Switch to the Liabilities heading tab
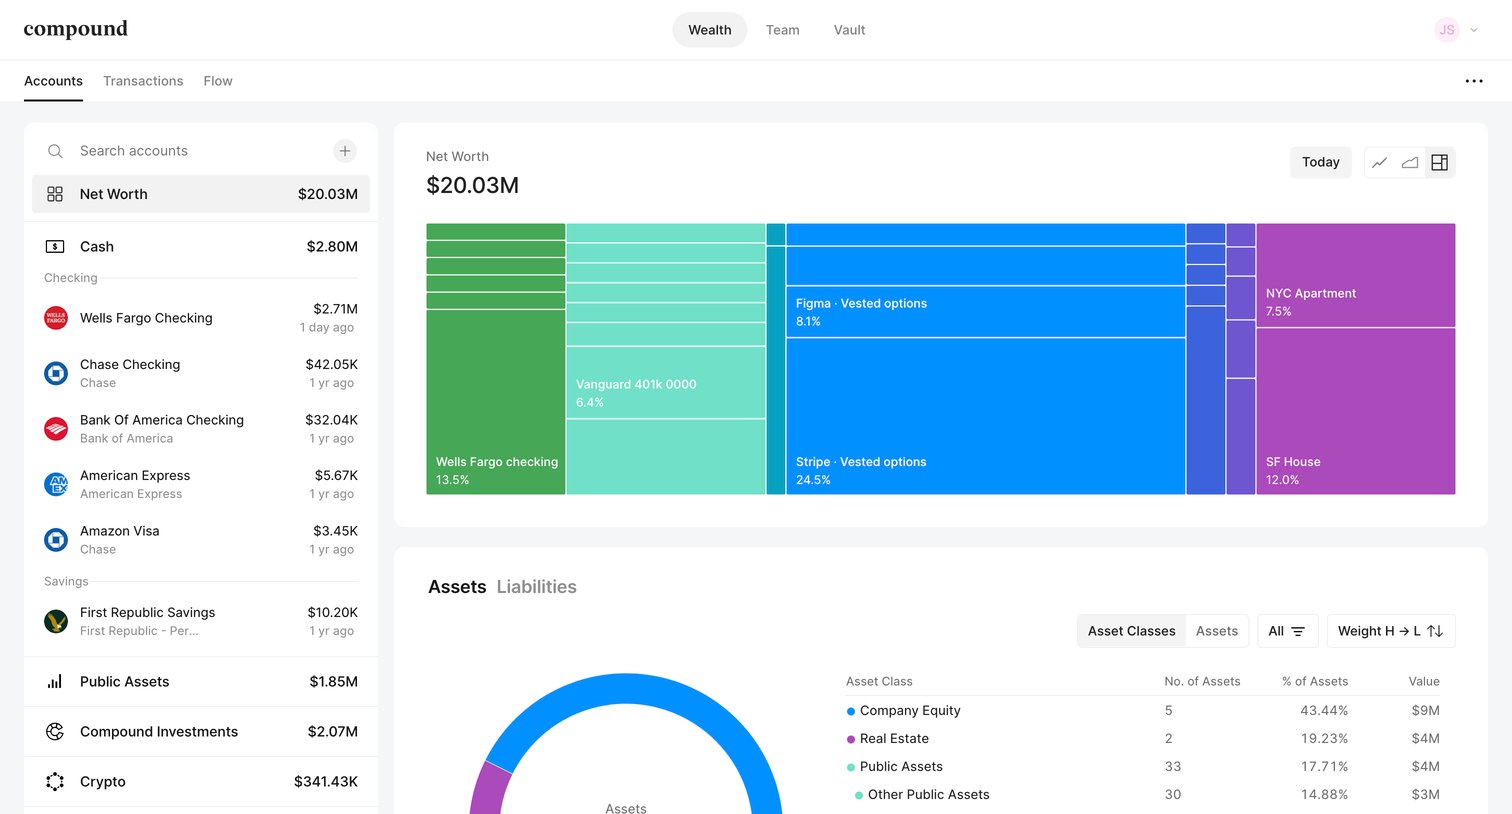This screenshot has width=1512, height=814. coord(537,587)
